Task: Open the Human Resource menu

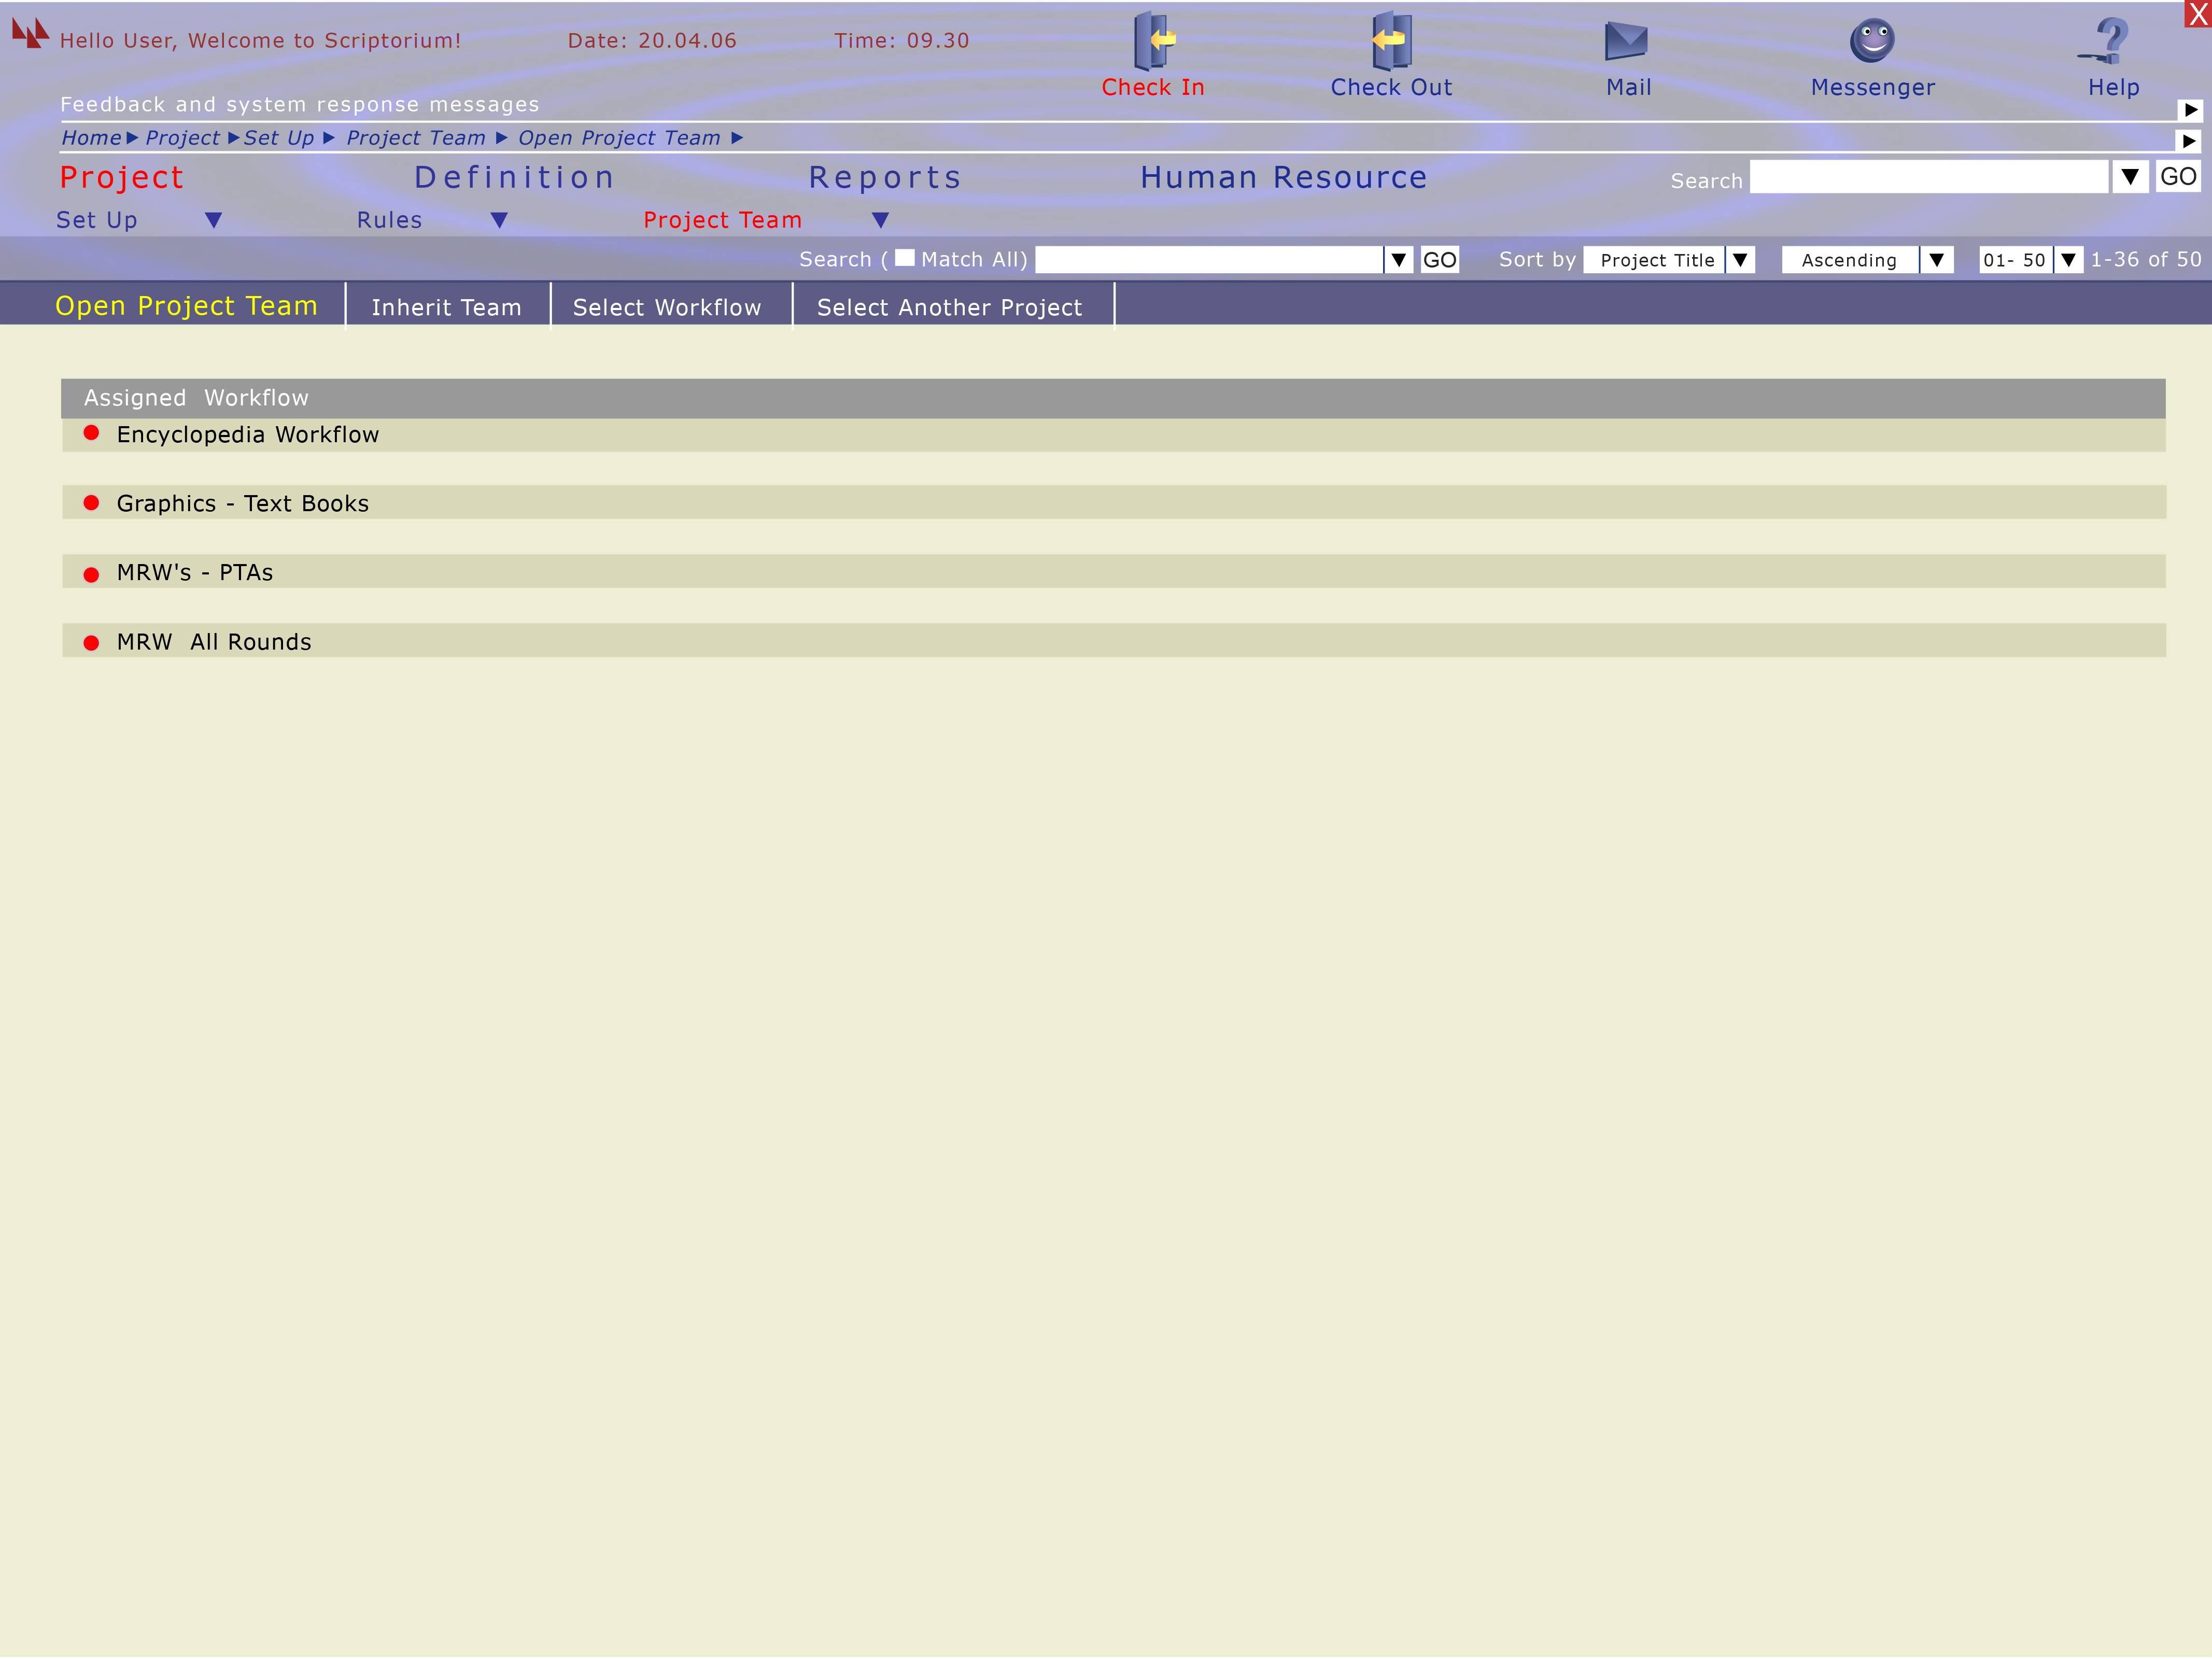Action: tap(1283, 177)
